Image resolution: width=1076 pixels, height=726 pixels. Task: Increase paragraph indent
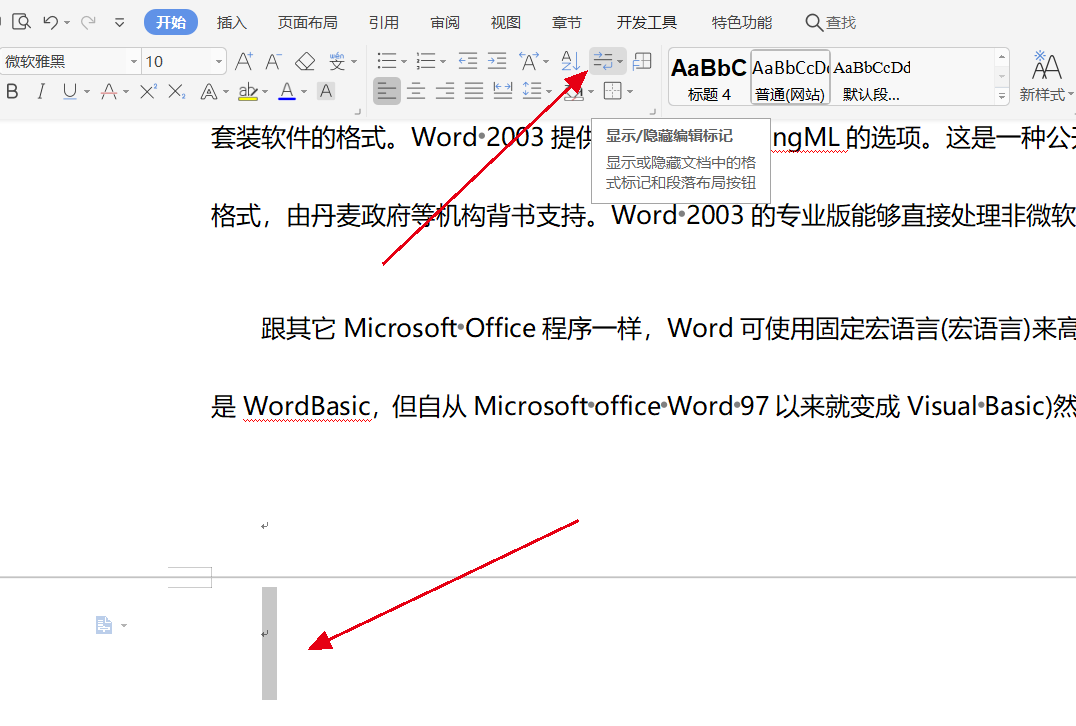(497, 61)
